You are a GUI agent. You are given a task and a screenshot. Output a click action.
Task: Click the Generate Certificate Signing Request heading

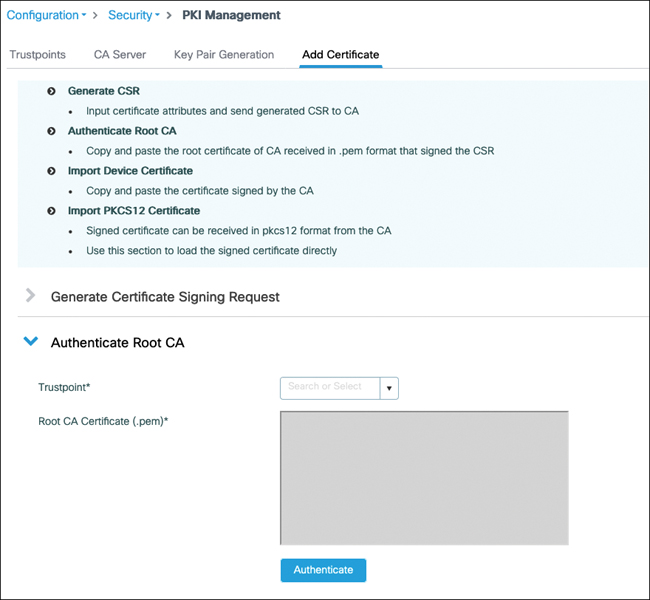[x=165, y=297]
